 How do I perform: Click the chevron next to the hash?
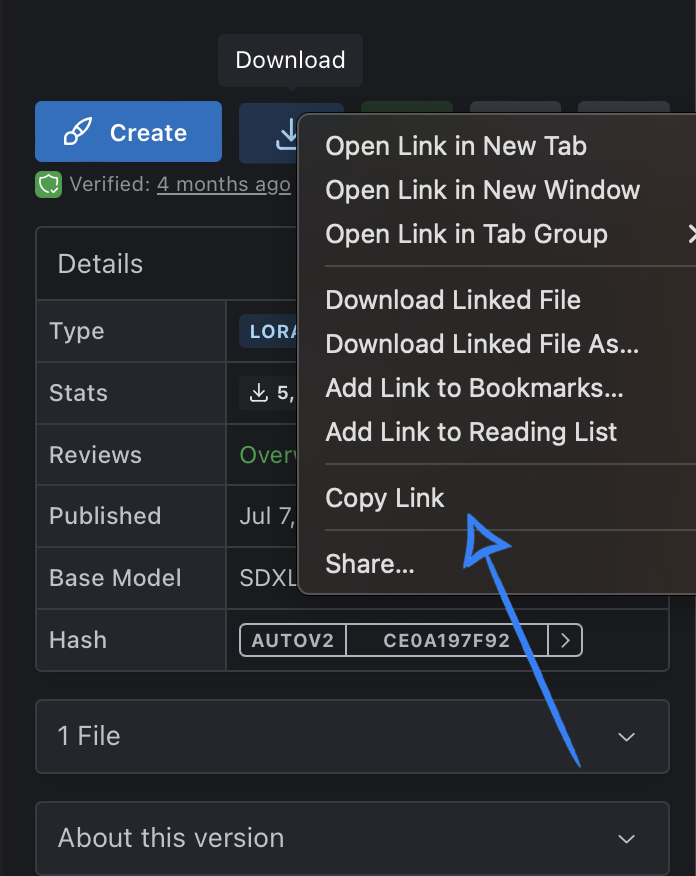(566, 641)
